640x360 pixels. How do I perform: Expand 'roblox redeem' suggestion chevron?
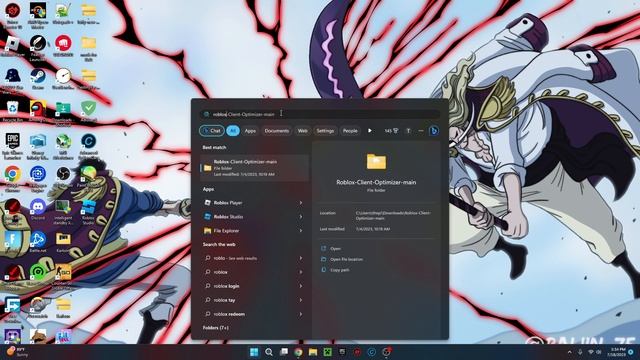(x=301, y=314)
